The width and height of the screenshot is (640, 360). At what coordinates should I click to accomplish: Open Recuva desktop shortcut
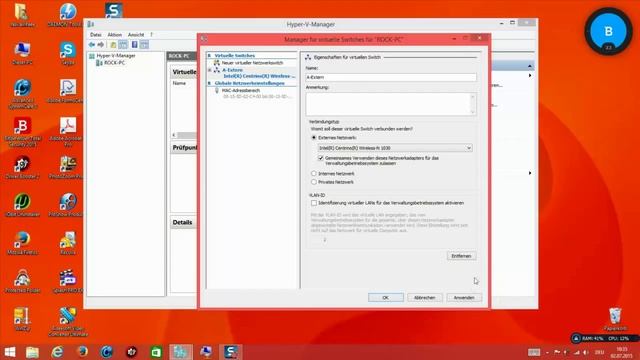(x=68, y=243)
